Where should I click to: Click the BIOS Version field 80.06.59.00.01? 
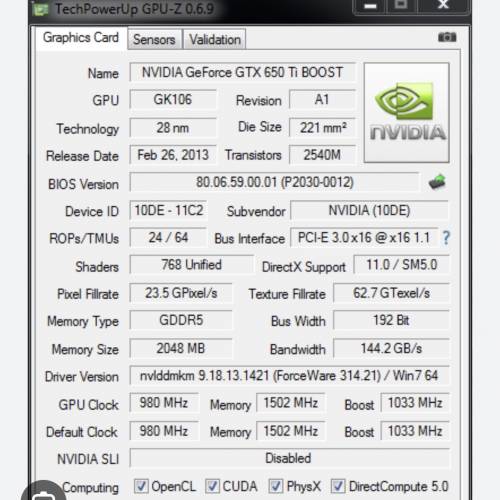(x=274, y=182)
